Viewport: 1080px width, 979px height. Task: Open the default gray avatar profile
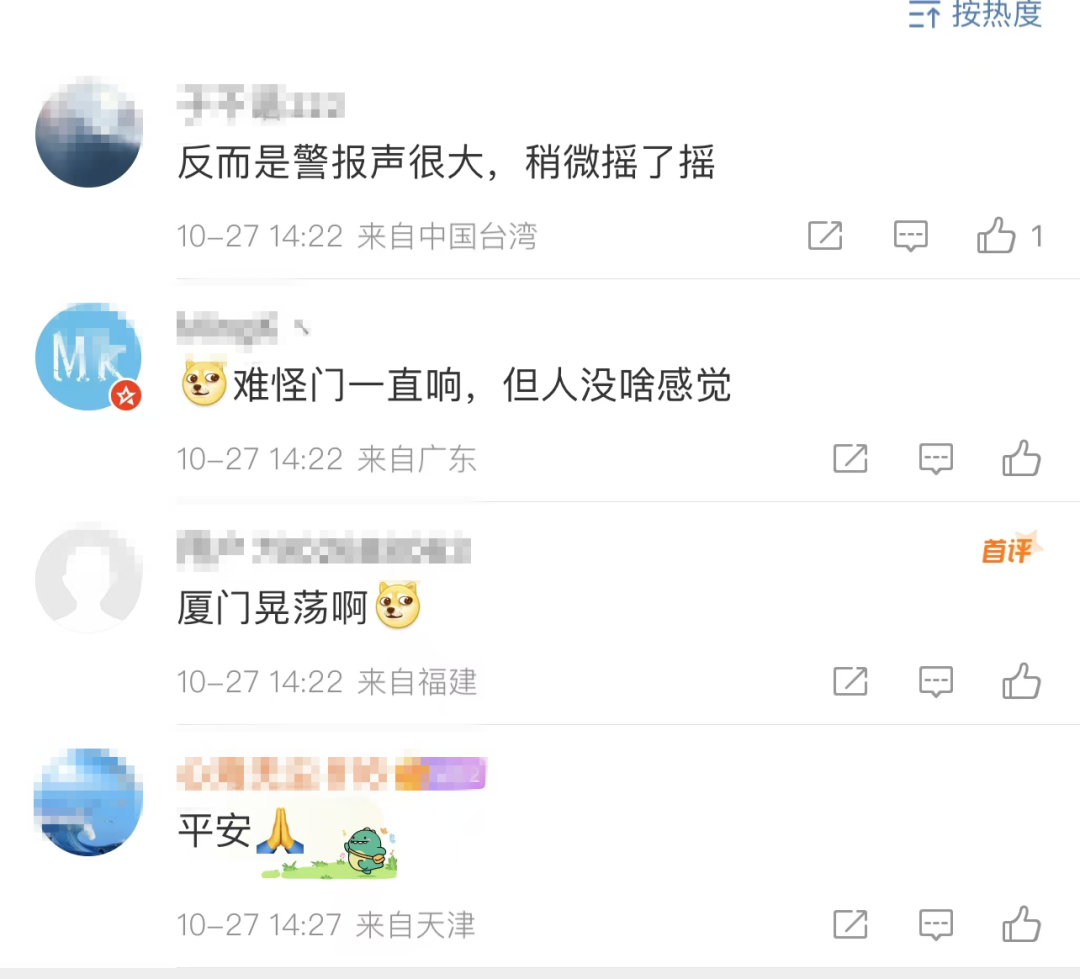(x=88, y=579)
